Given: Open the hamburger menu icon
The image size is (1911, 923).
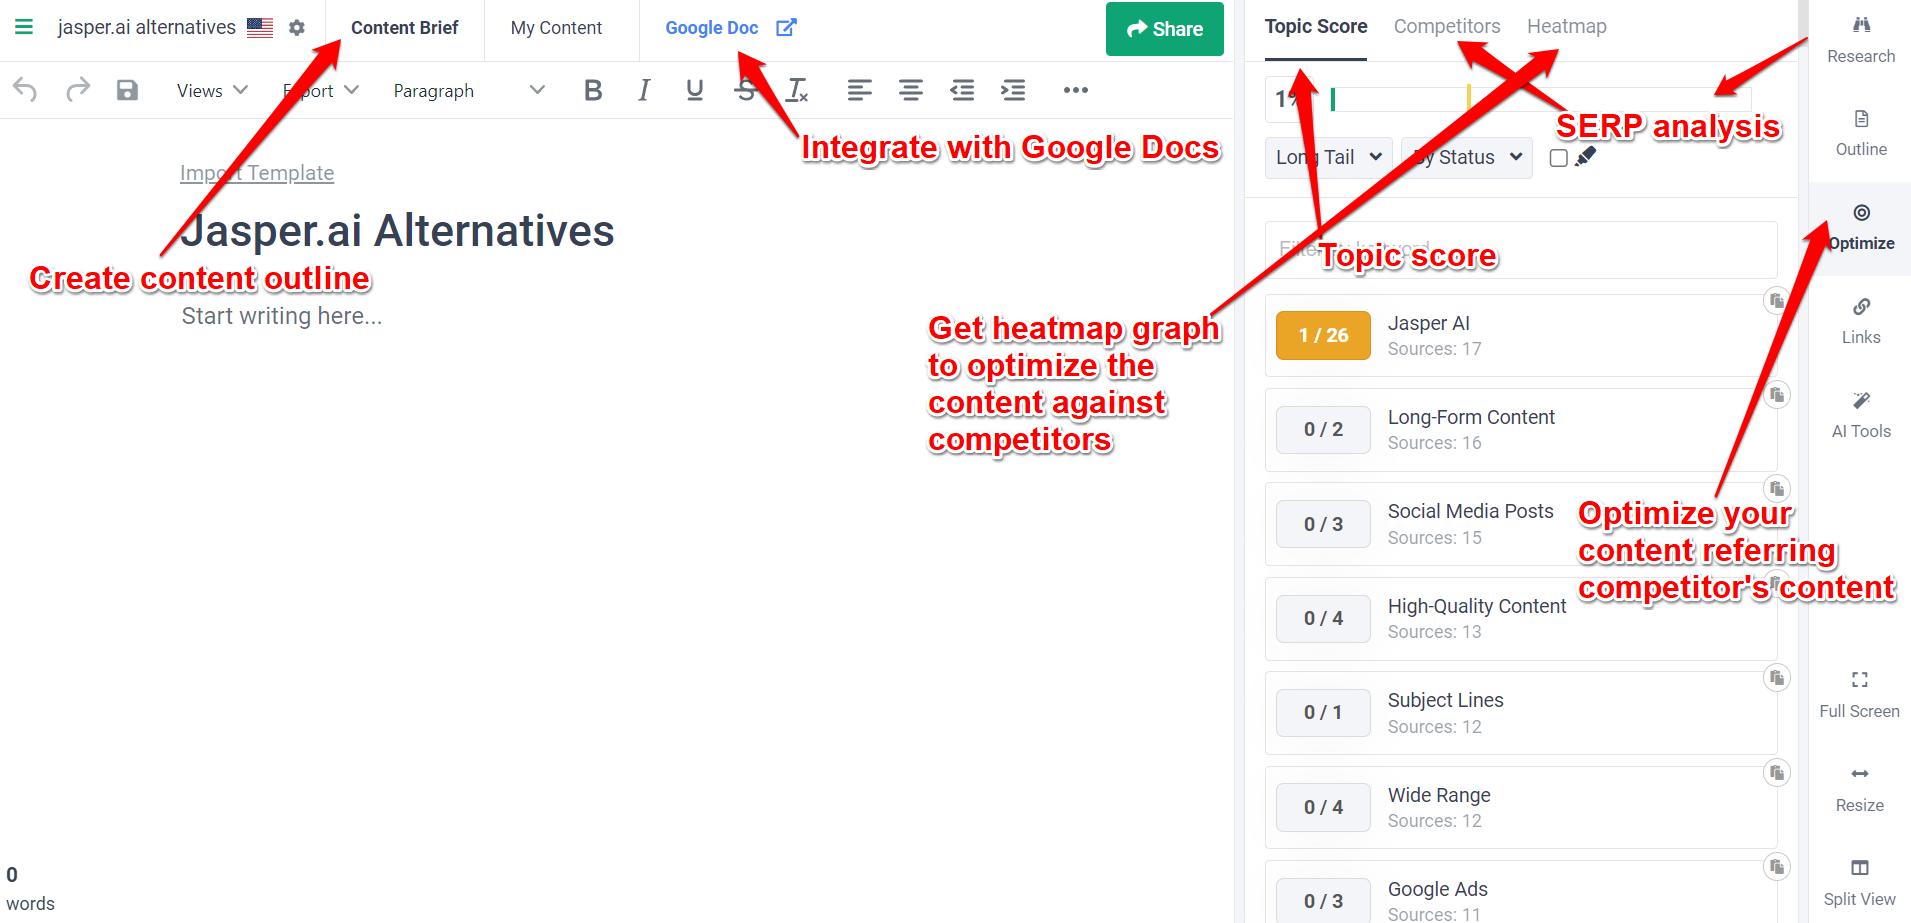Looking at the screenshot, I should click(24, 27).
